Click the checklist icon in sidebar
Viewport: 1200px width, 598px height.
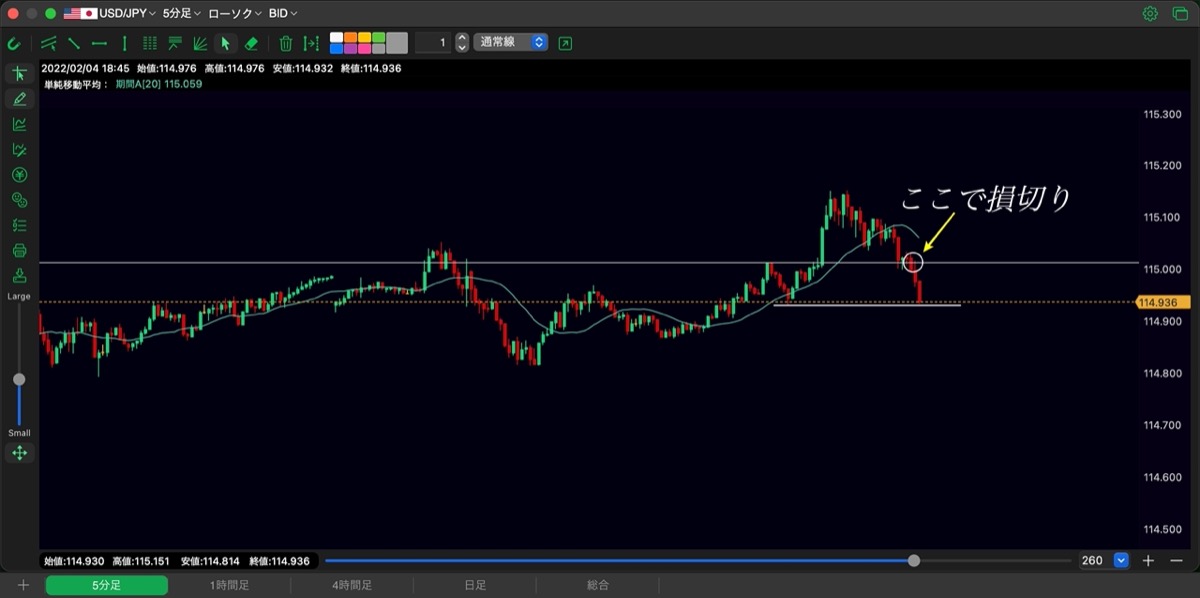click(19, 225)
